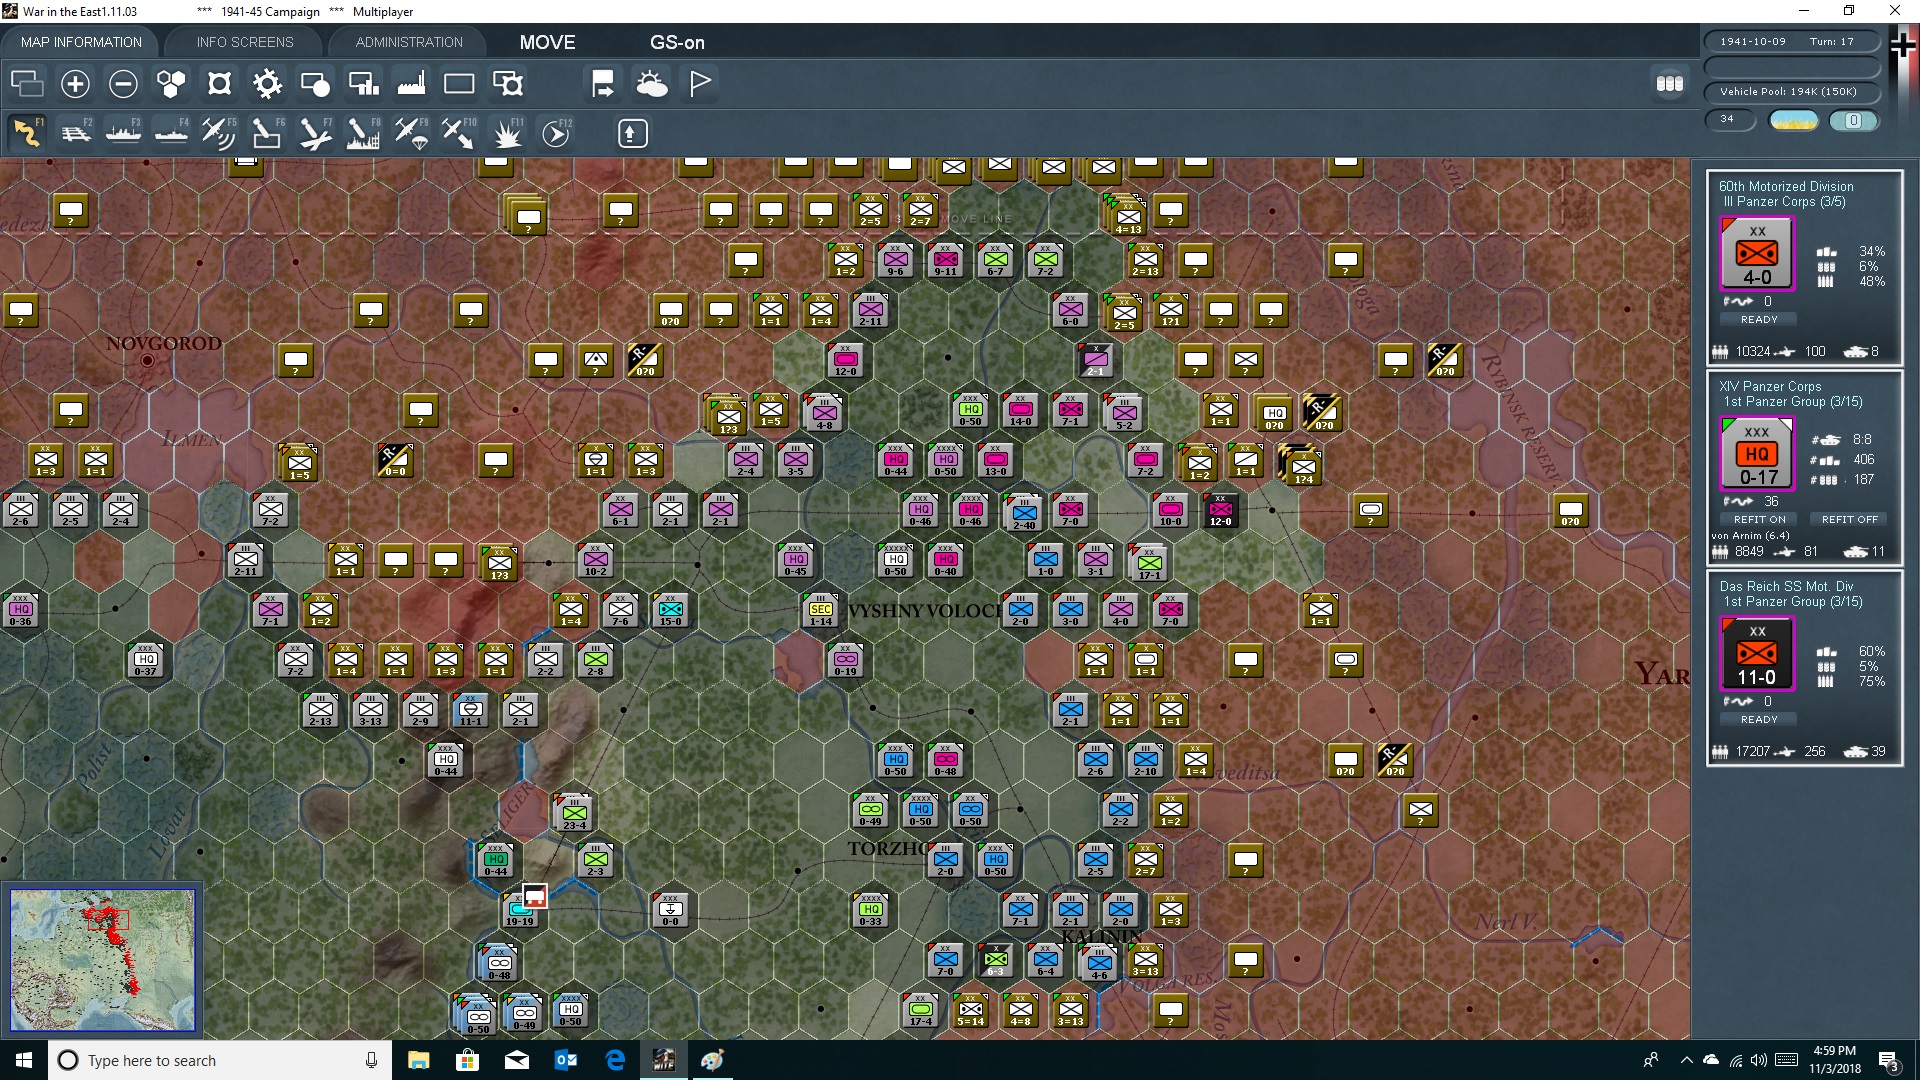1920x1080 pixels.
Task: Select Build fortified zone F11 icon
Action: click(x=507, y=133)
